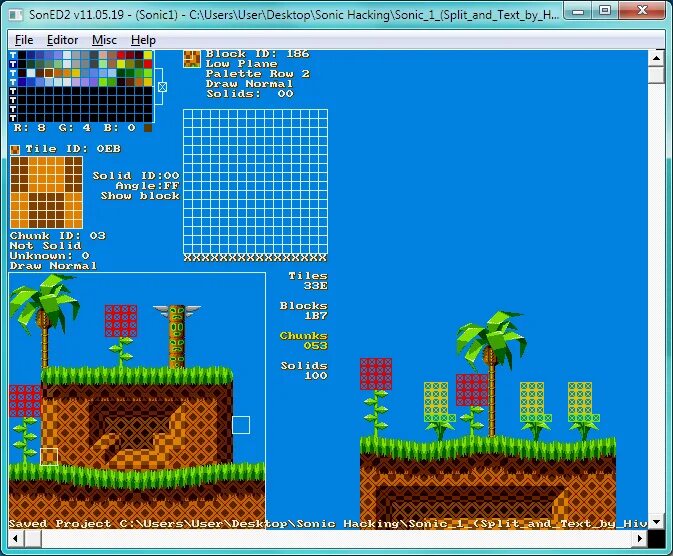The image size is (673, 556).
Task: Click the horizontal scrollbar right arrow
Action: 640,538
